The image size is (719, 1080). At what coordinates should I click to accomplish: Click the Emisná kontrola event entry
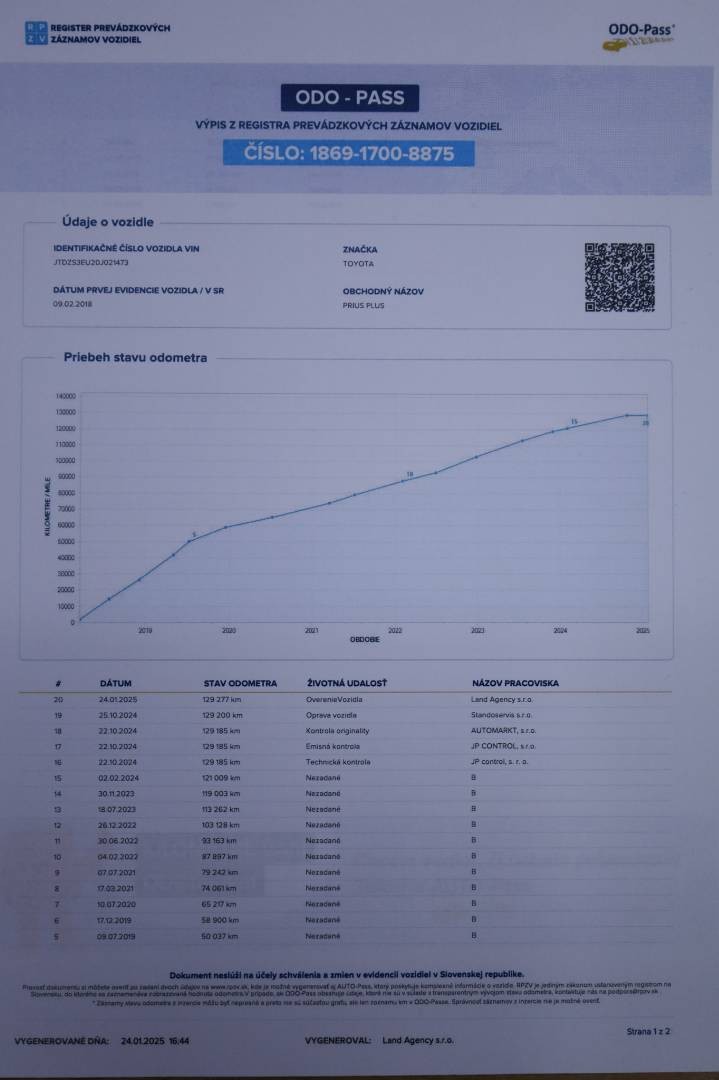[333, 747]
